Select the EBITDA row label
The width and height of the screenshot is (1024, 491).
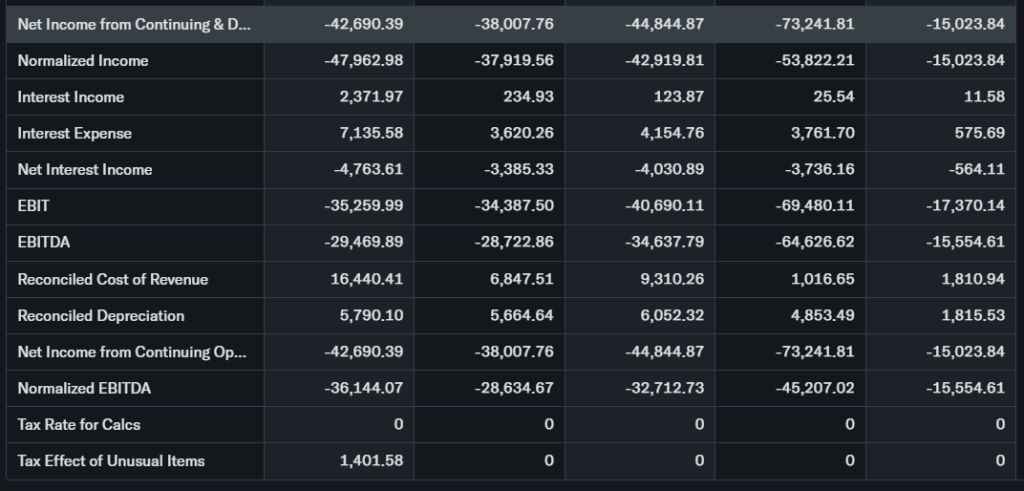(44, 242)
